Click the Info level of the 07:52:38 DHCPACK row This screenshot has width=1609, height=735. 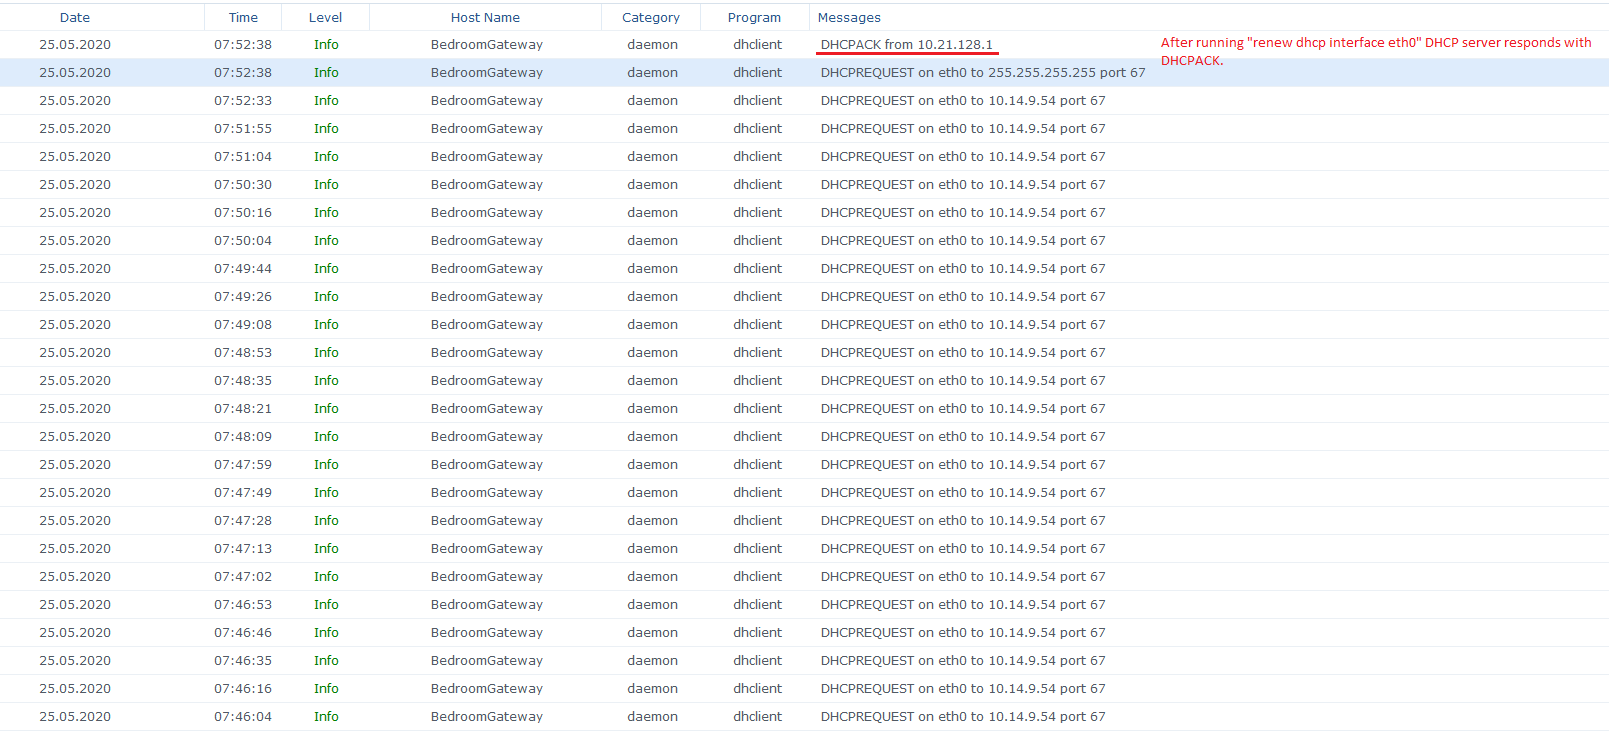point(326,44)
